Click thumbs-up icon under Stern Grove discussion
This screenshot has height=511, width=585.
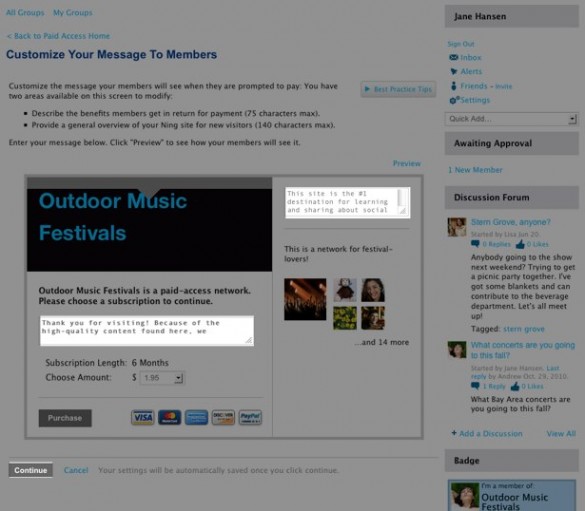[520, 244]
